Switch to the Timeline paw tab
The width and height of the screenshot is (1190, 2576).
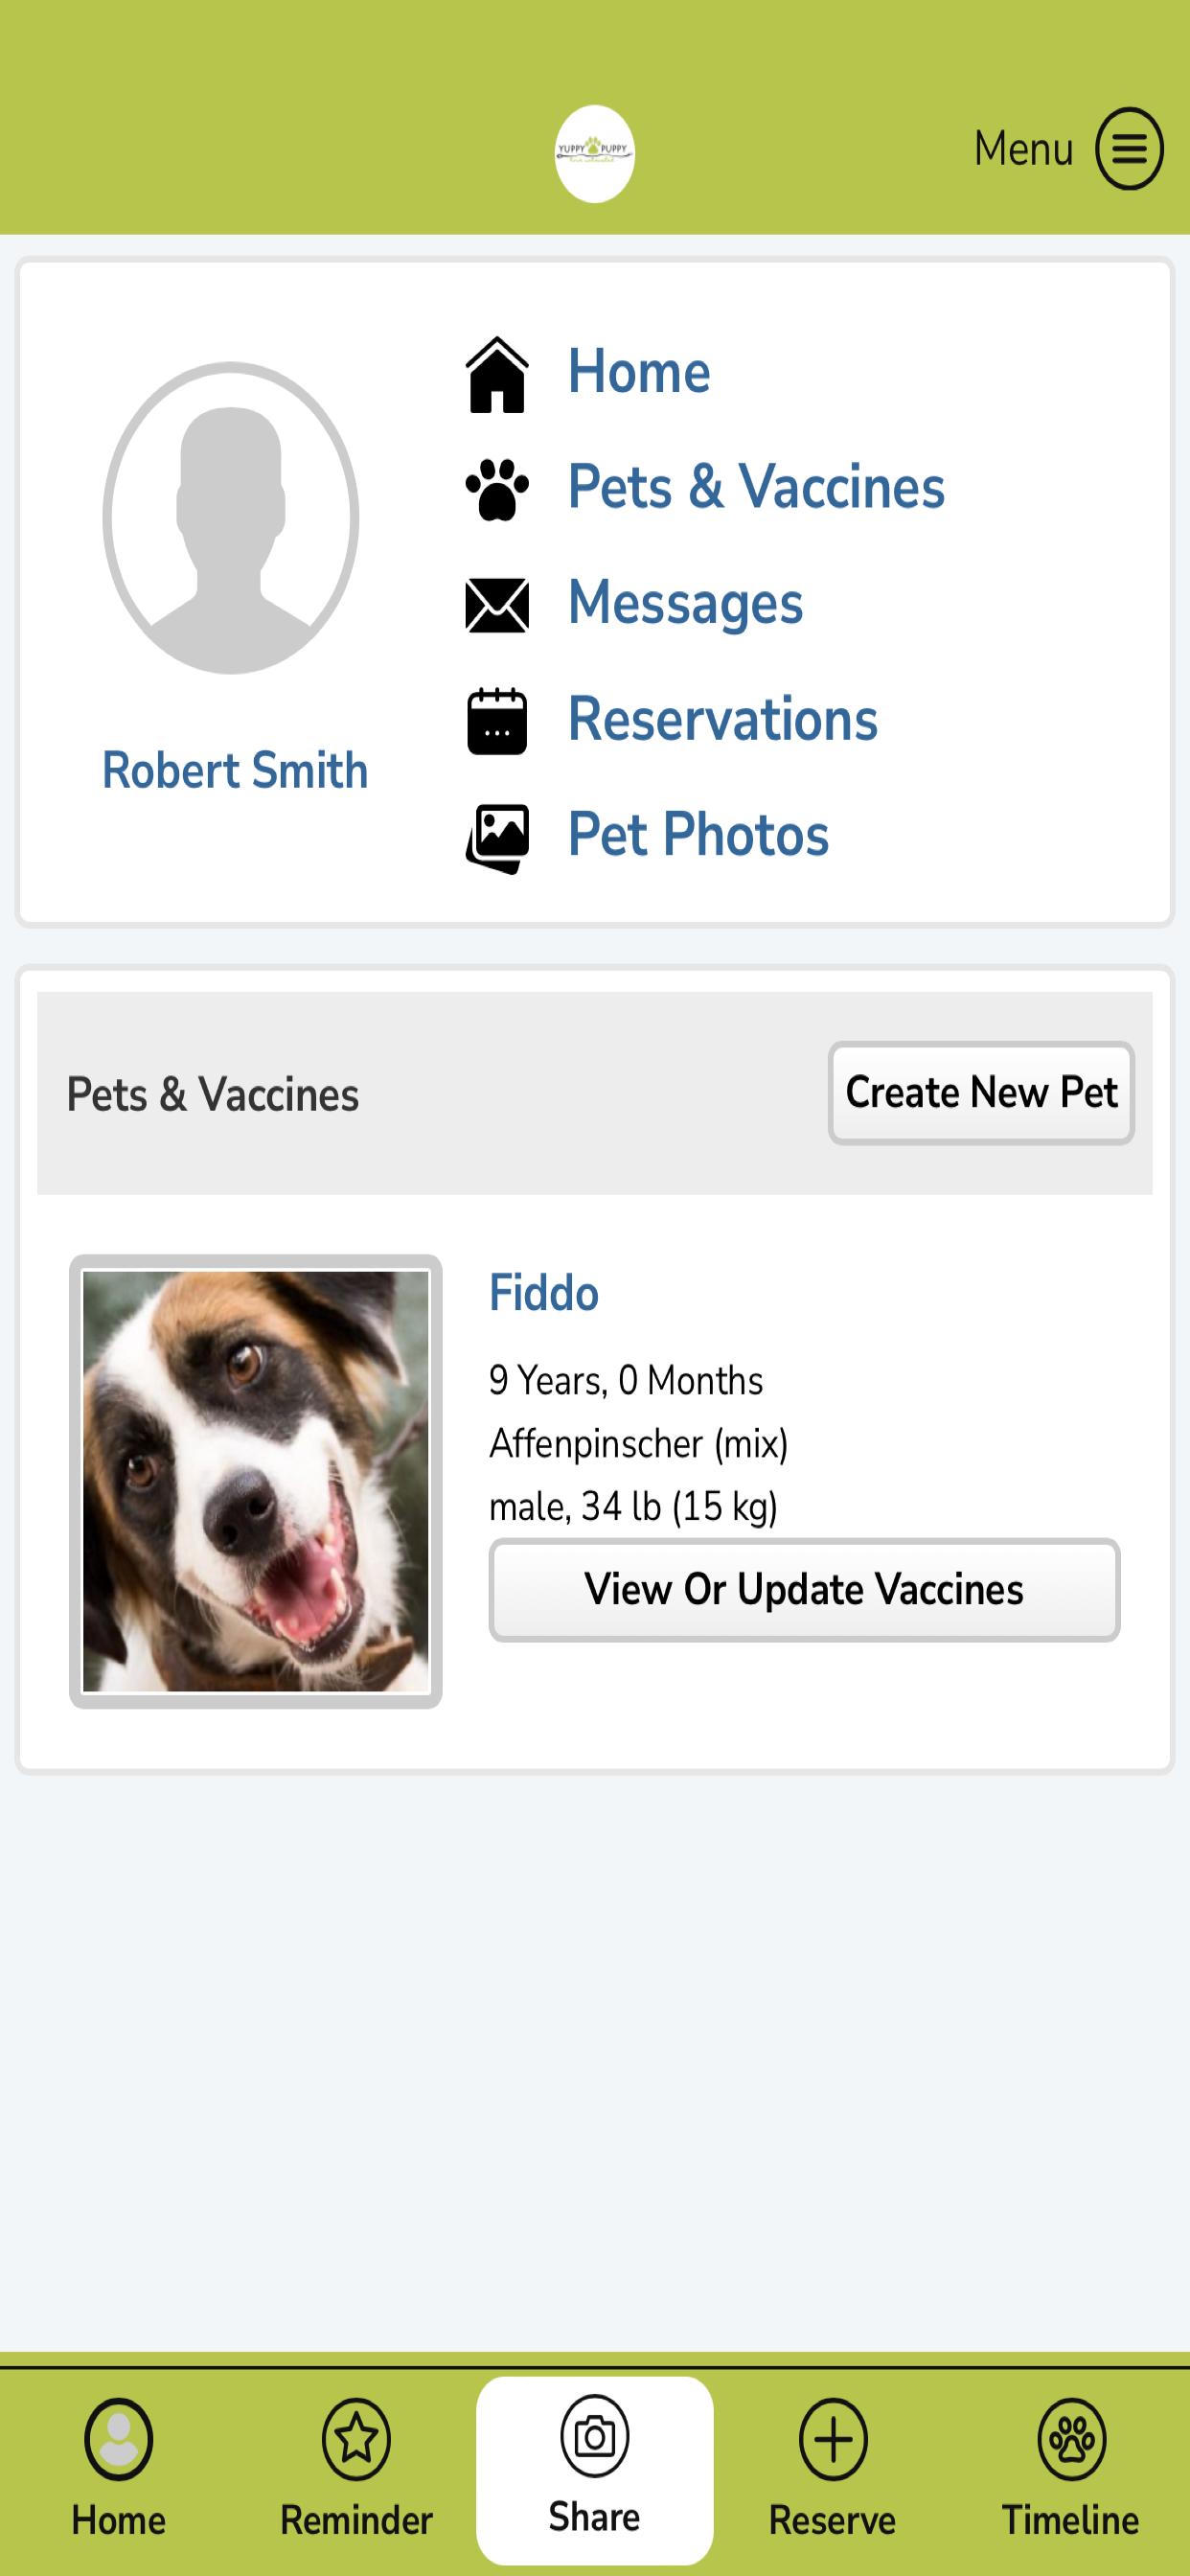click(1071, 2470)
